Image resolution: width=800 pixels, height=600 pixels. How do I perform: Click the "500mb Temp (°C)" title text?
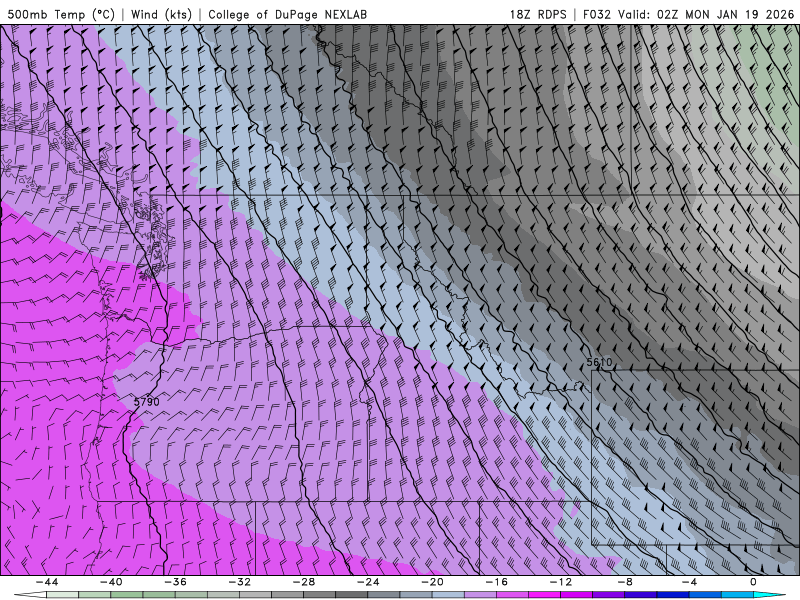[x=61, y=14]
